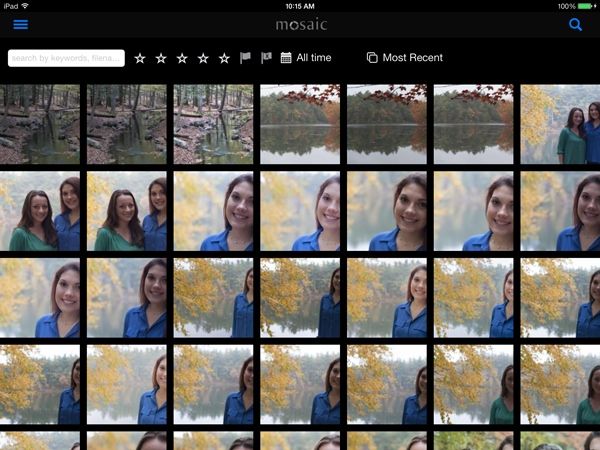Toggle the first flag filter
The height and width of the screenshot is (450, 600).
[x=245, y=58]
